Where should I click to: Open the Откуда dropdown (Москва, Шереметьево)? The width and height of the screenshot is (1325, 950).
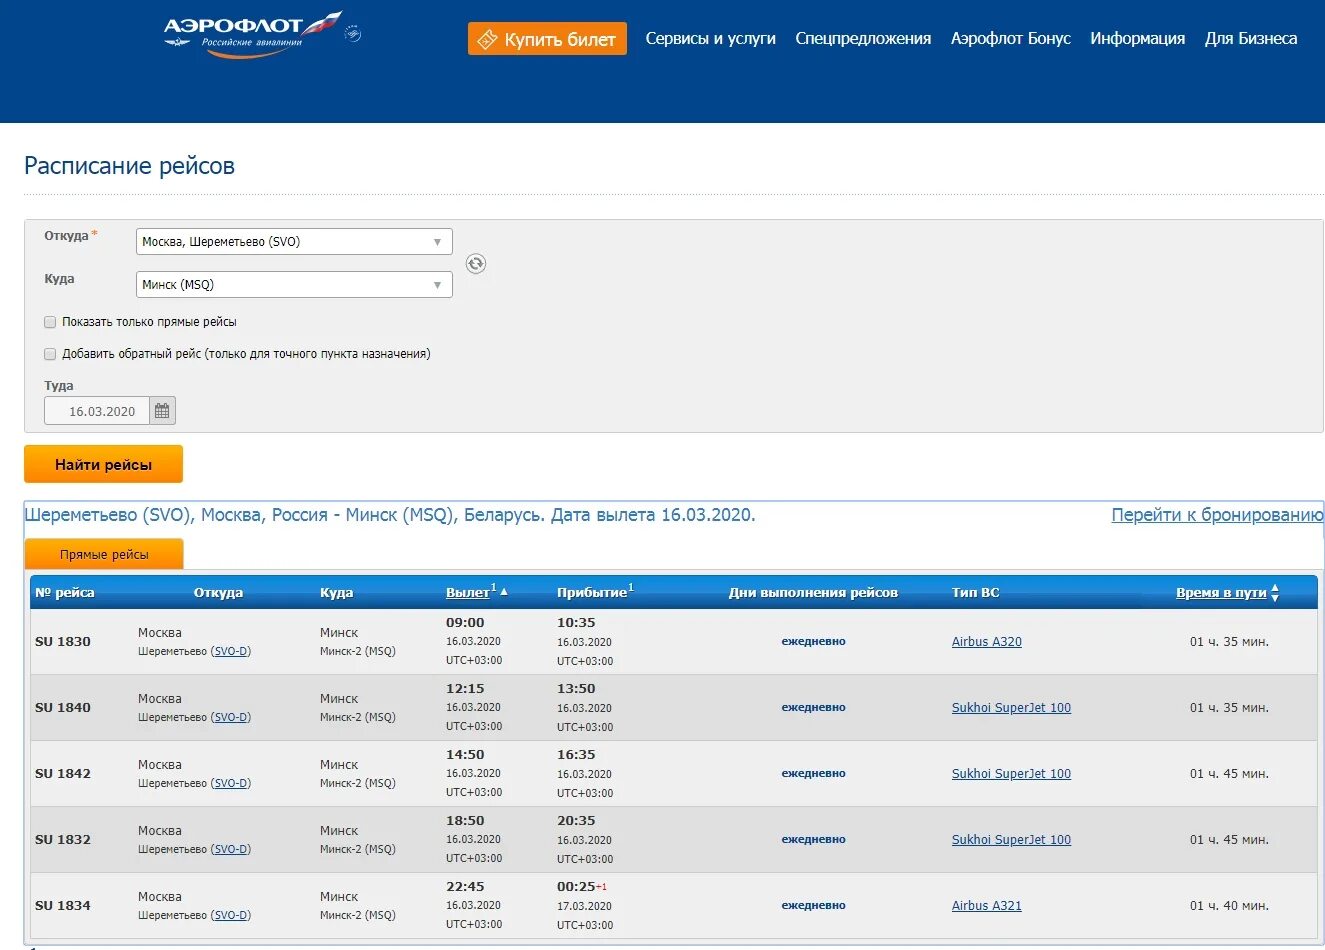pyautogui.click(x=294, y=242)
